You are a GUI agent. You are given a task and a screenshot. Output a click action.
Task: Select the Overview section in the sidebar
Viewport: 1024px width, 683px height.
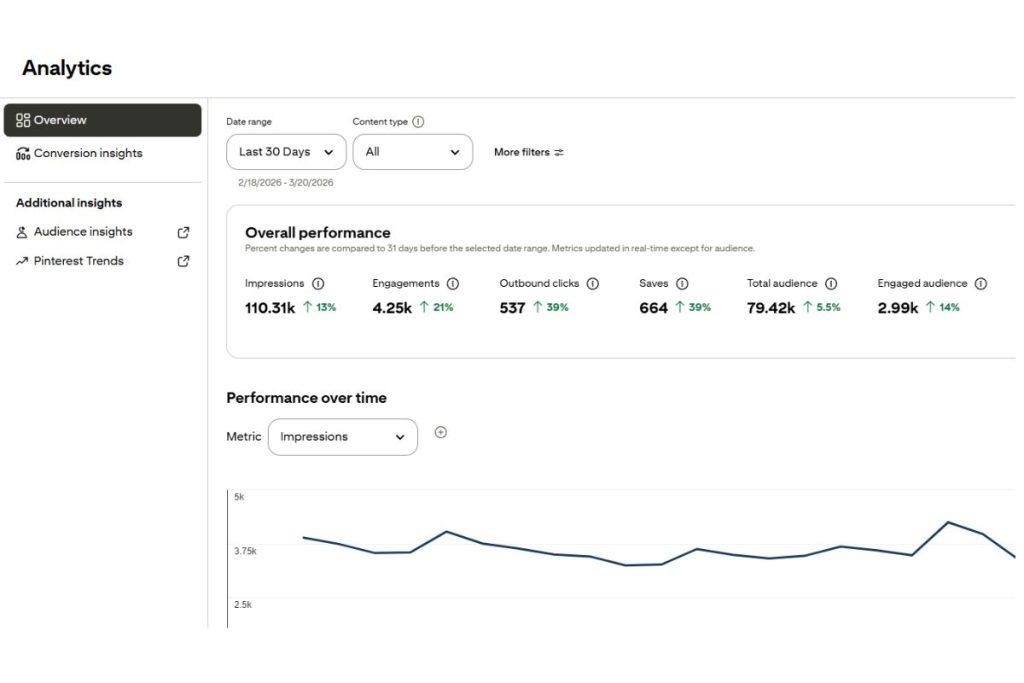(x=59, y=120)
